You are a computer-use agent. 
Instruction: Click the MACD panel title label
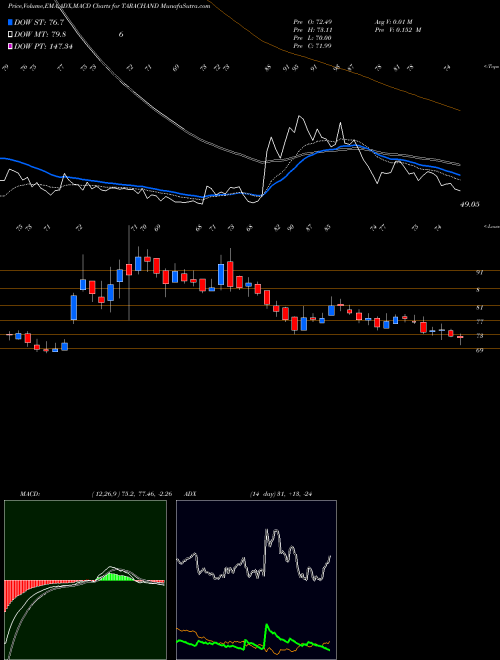(29, 494)
